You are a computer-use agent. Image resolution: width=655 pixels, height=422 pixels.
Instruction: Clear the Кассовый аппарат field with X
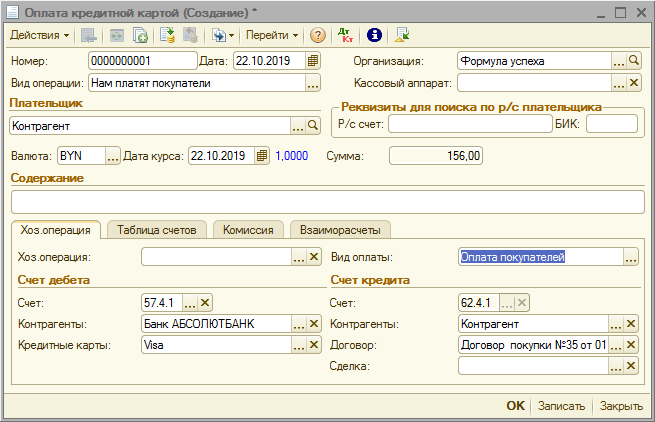tap(633, 82)
